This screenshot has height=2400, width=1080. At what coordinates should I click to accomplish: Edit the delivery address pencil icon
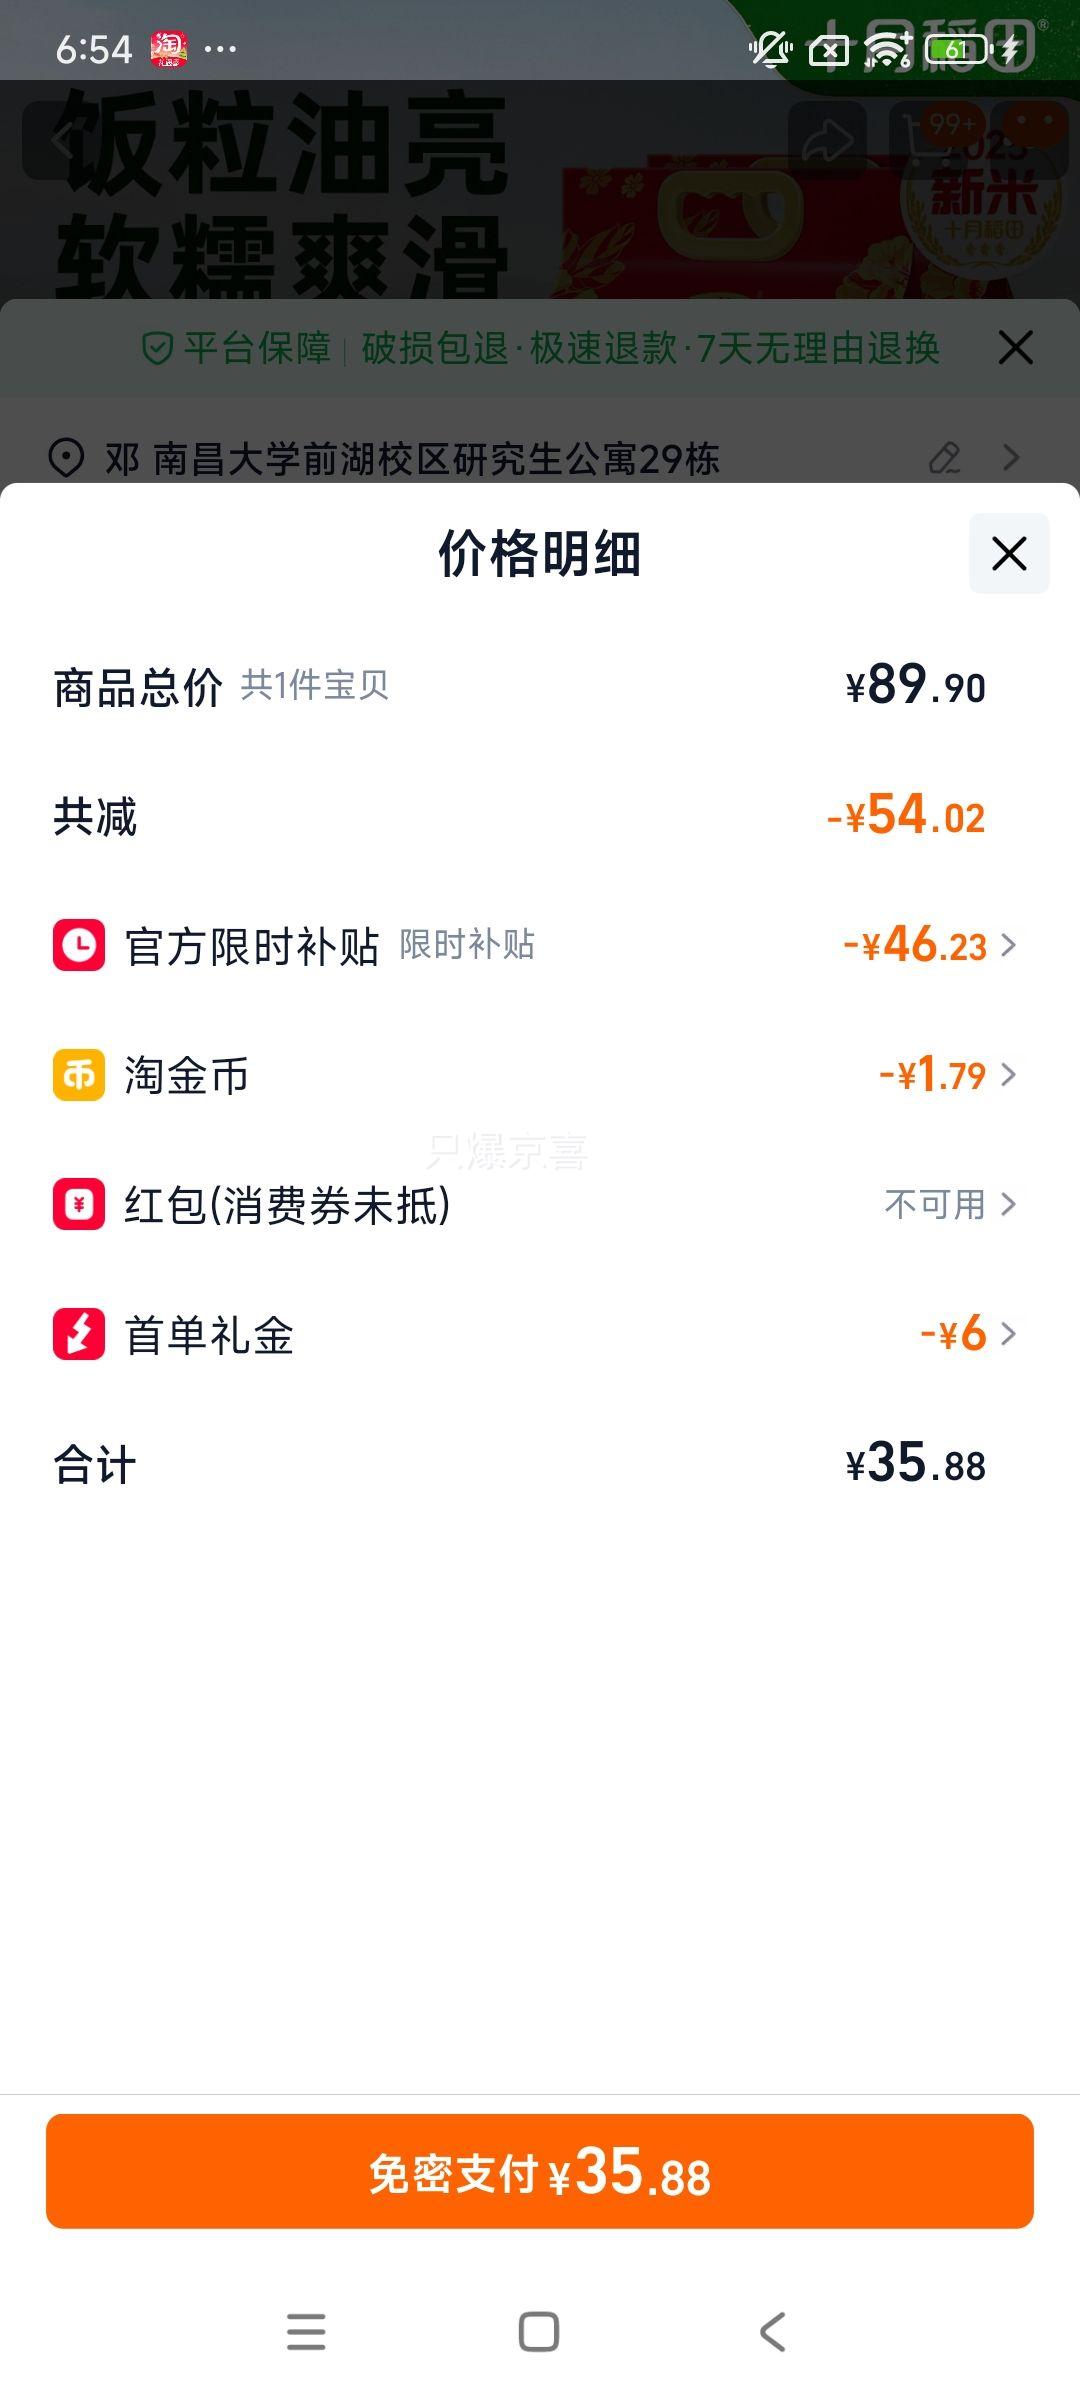point(944,458)
